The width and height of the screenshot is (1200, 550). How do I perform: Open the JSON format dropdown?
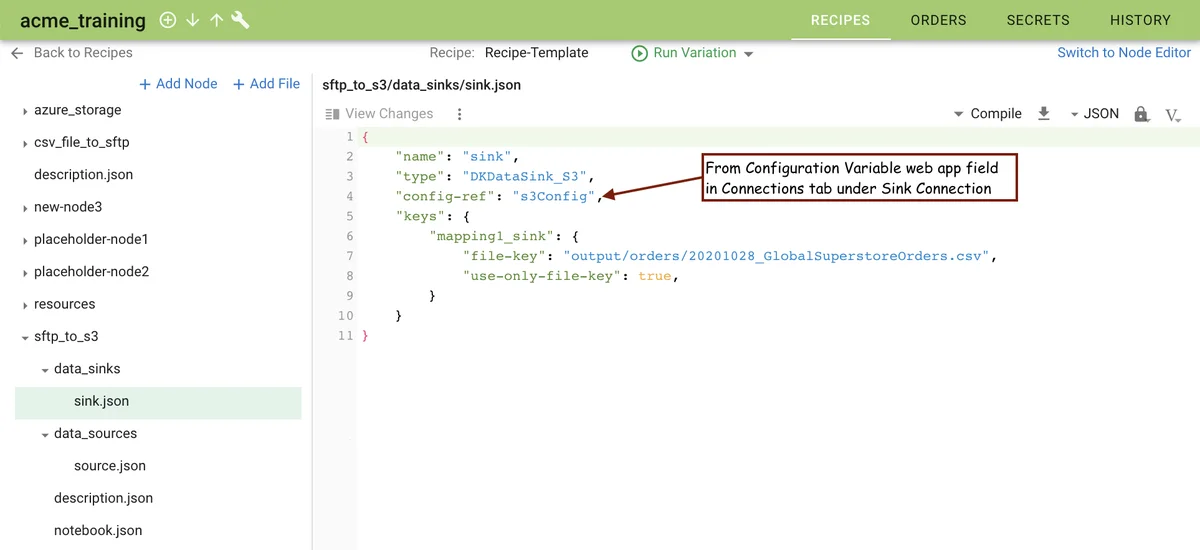[x=1094, y=114]
